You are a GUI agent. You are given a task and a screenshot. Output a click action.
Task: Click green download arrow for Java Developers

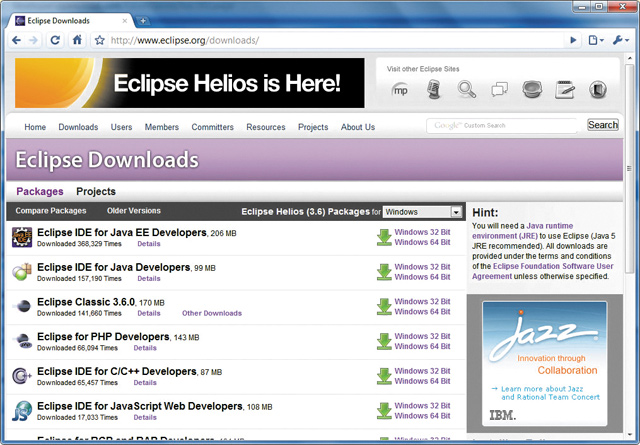tap(384, 272)
